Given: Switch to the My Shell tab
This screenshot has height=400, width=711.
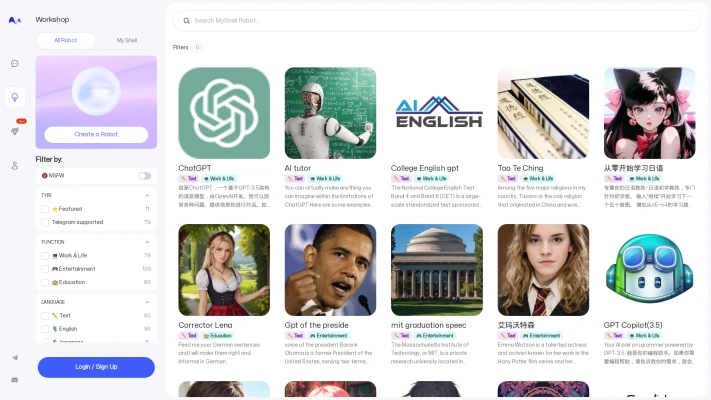Looking at the screenshot, I should pyautogui.click(x=127, y=40).
